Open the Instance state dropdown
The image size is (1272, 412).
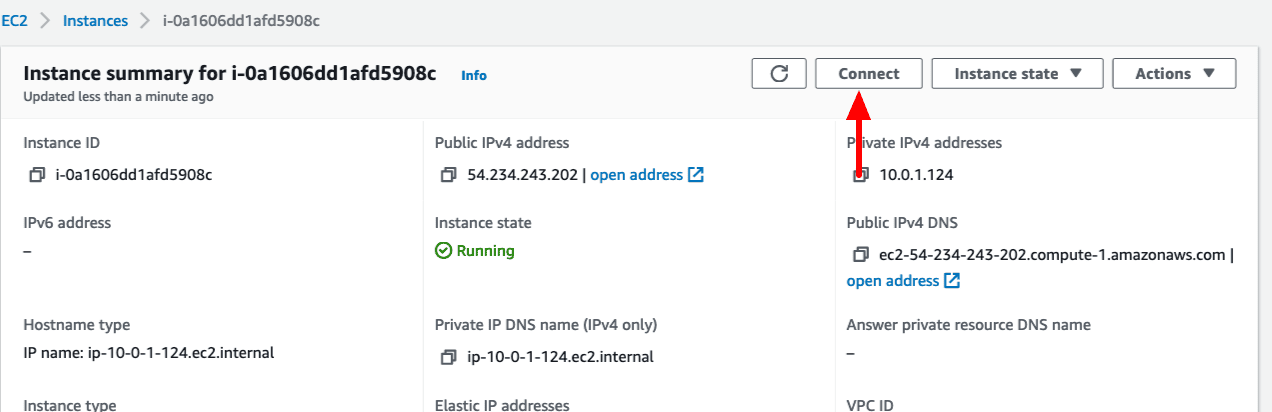1017,73
